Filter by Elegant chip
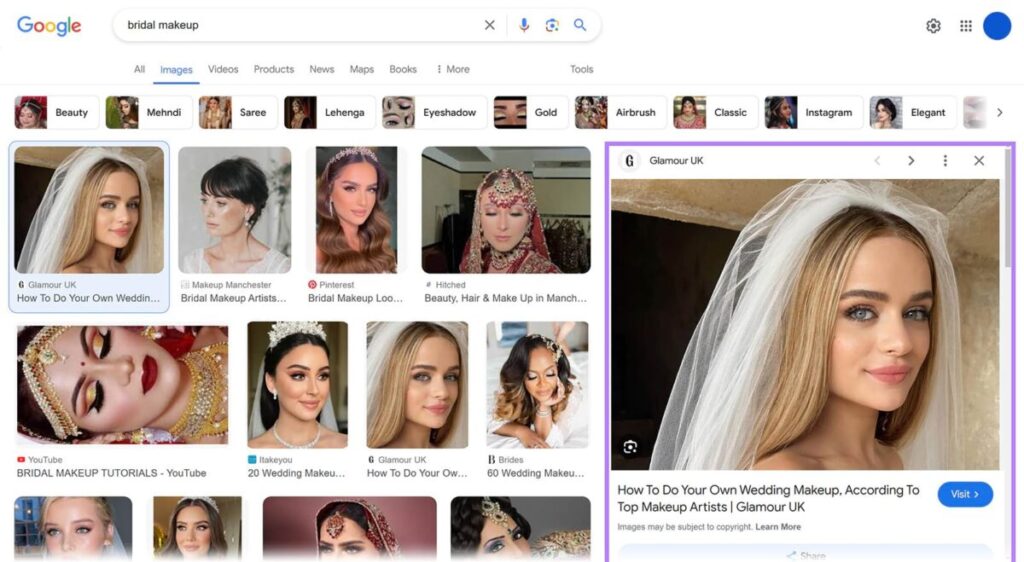The width and height of the screenshot is (1024, 562). tap(913, 112)
